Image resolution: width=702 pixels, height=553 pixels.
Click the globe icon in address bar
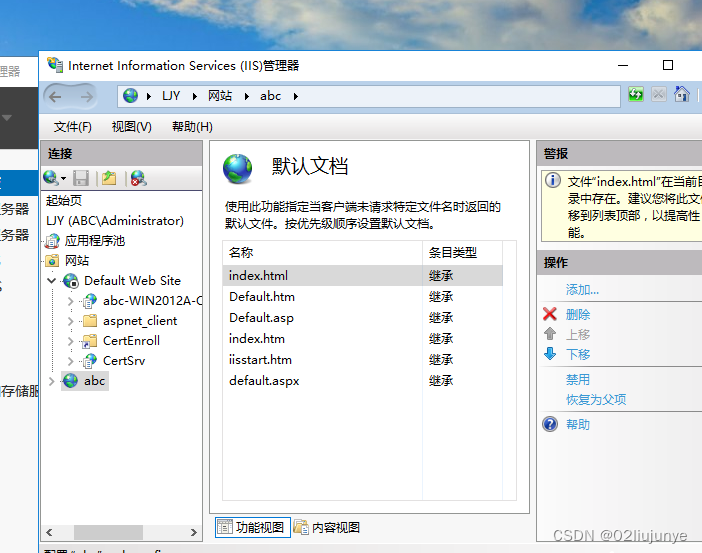130,96
